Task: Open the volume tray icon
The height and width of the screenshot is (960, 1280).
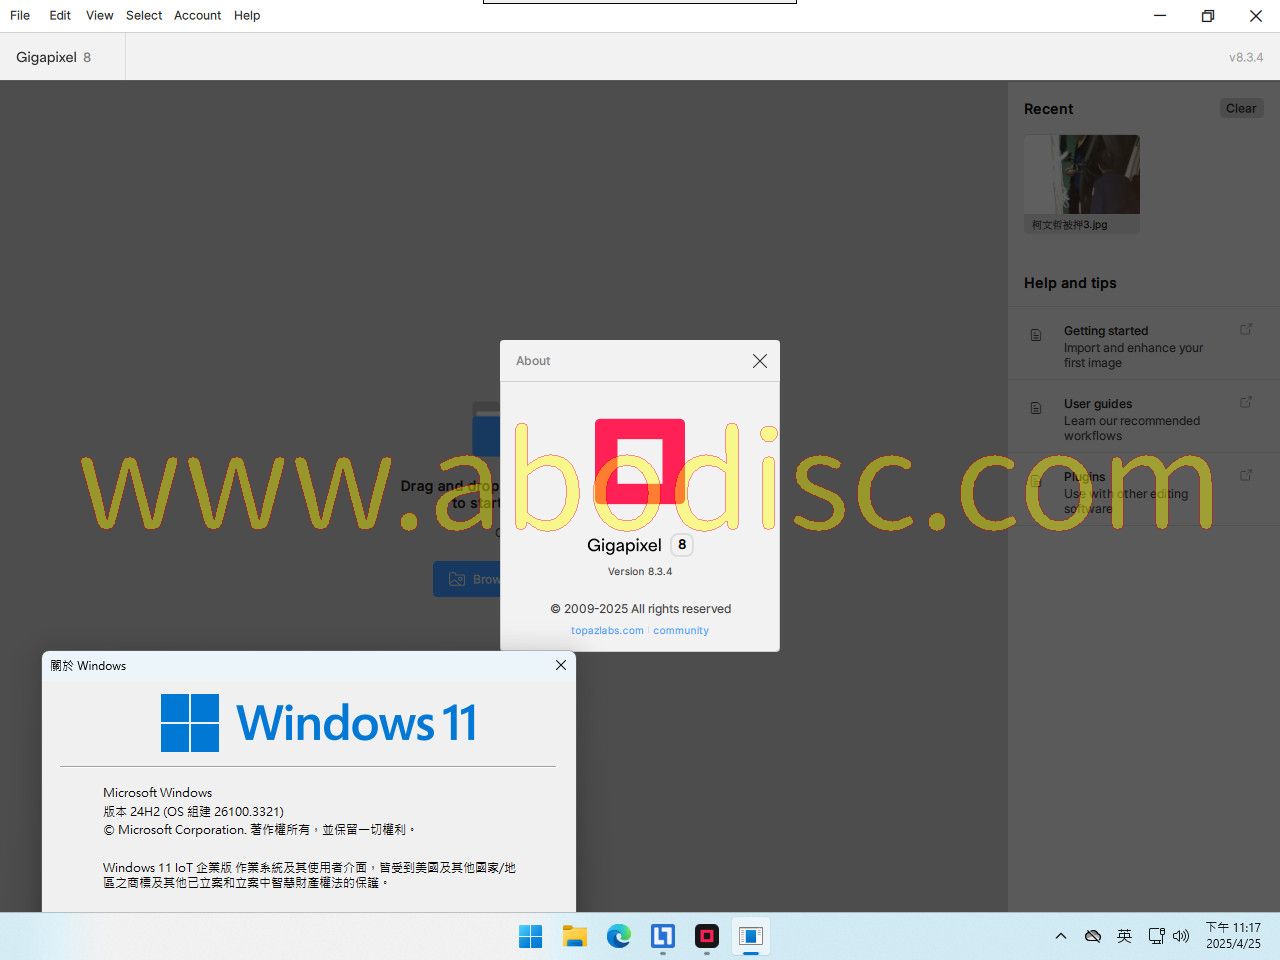Action: [x=1181, y=936]
